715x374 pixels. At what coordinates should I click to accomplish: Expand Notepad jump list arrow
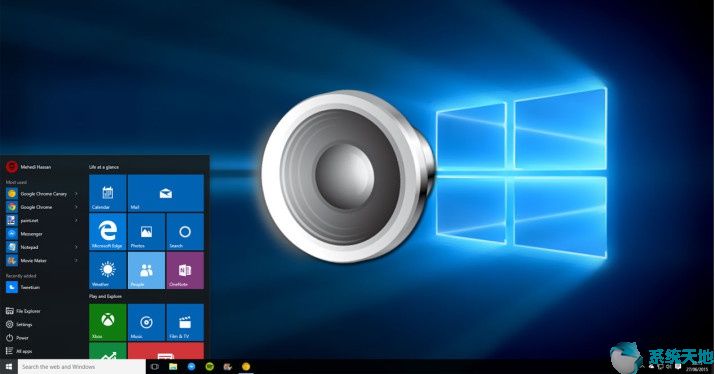(x=76, y=247)
